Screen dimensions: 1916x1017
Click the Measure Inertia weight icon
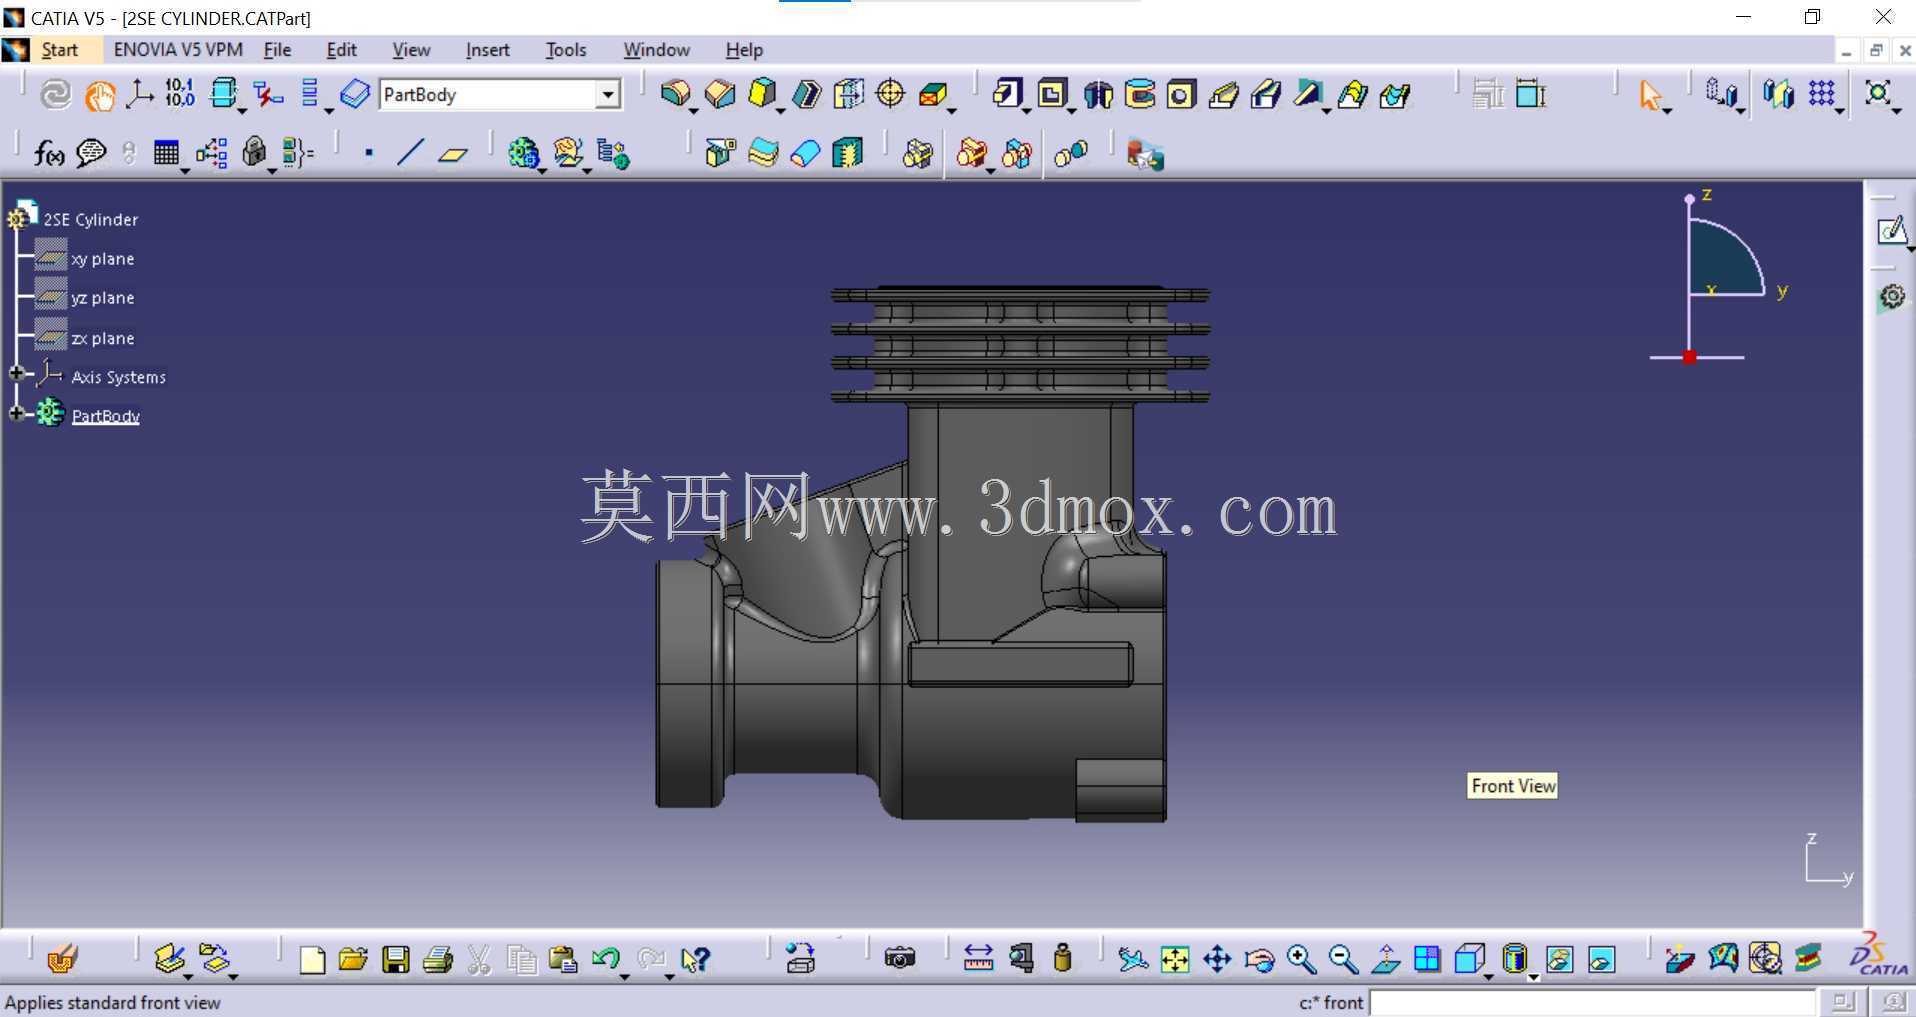click(x=1063, y=958)
